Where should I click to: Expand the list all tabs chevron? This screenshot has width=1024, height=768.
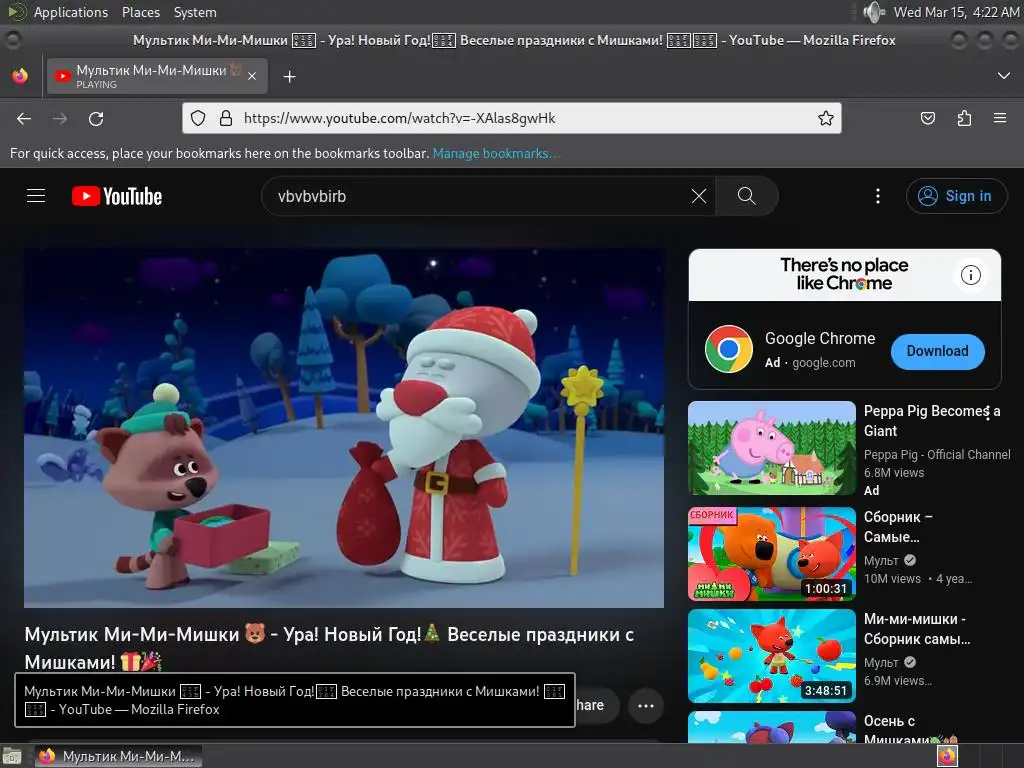point(1004,76)
